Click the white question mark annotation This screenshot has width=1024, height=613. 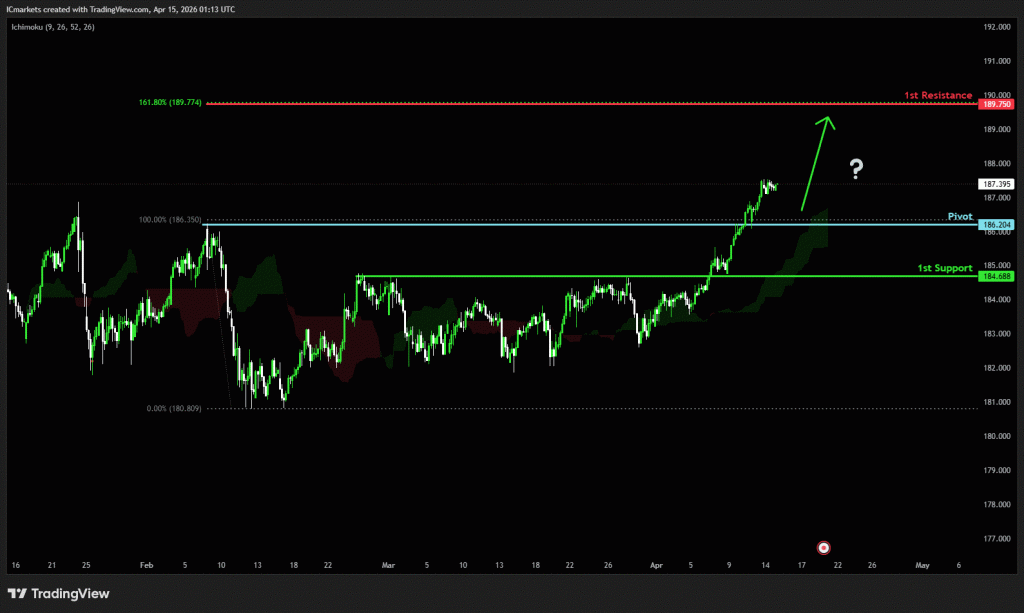(855, 169)
